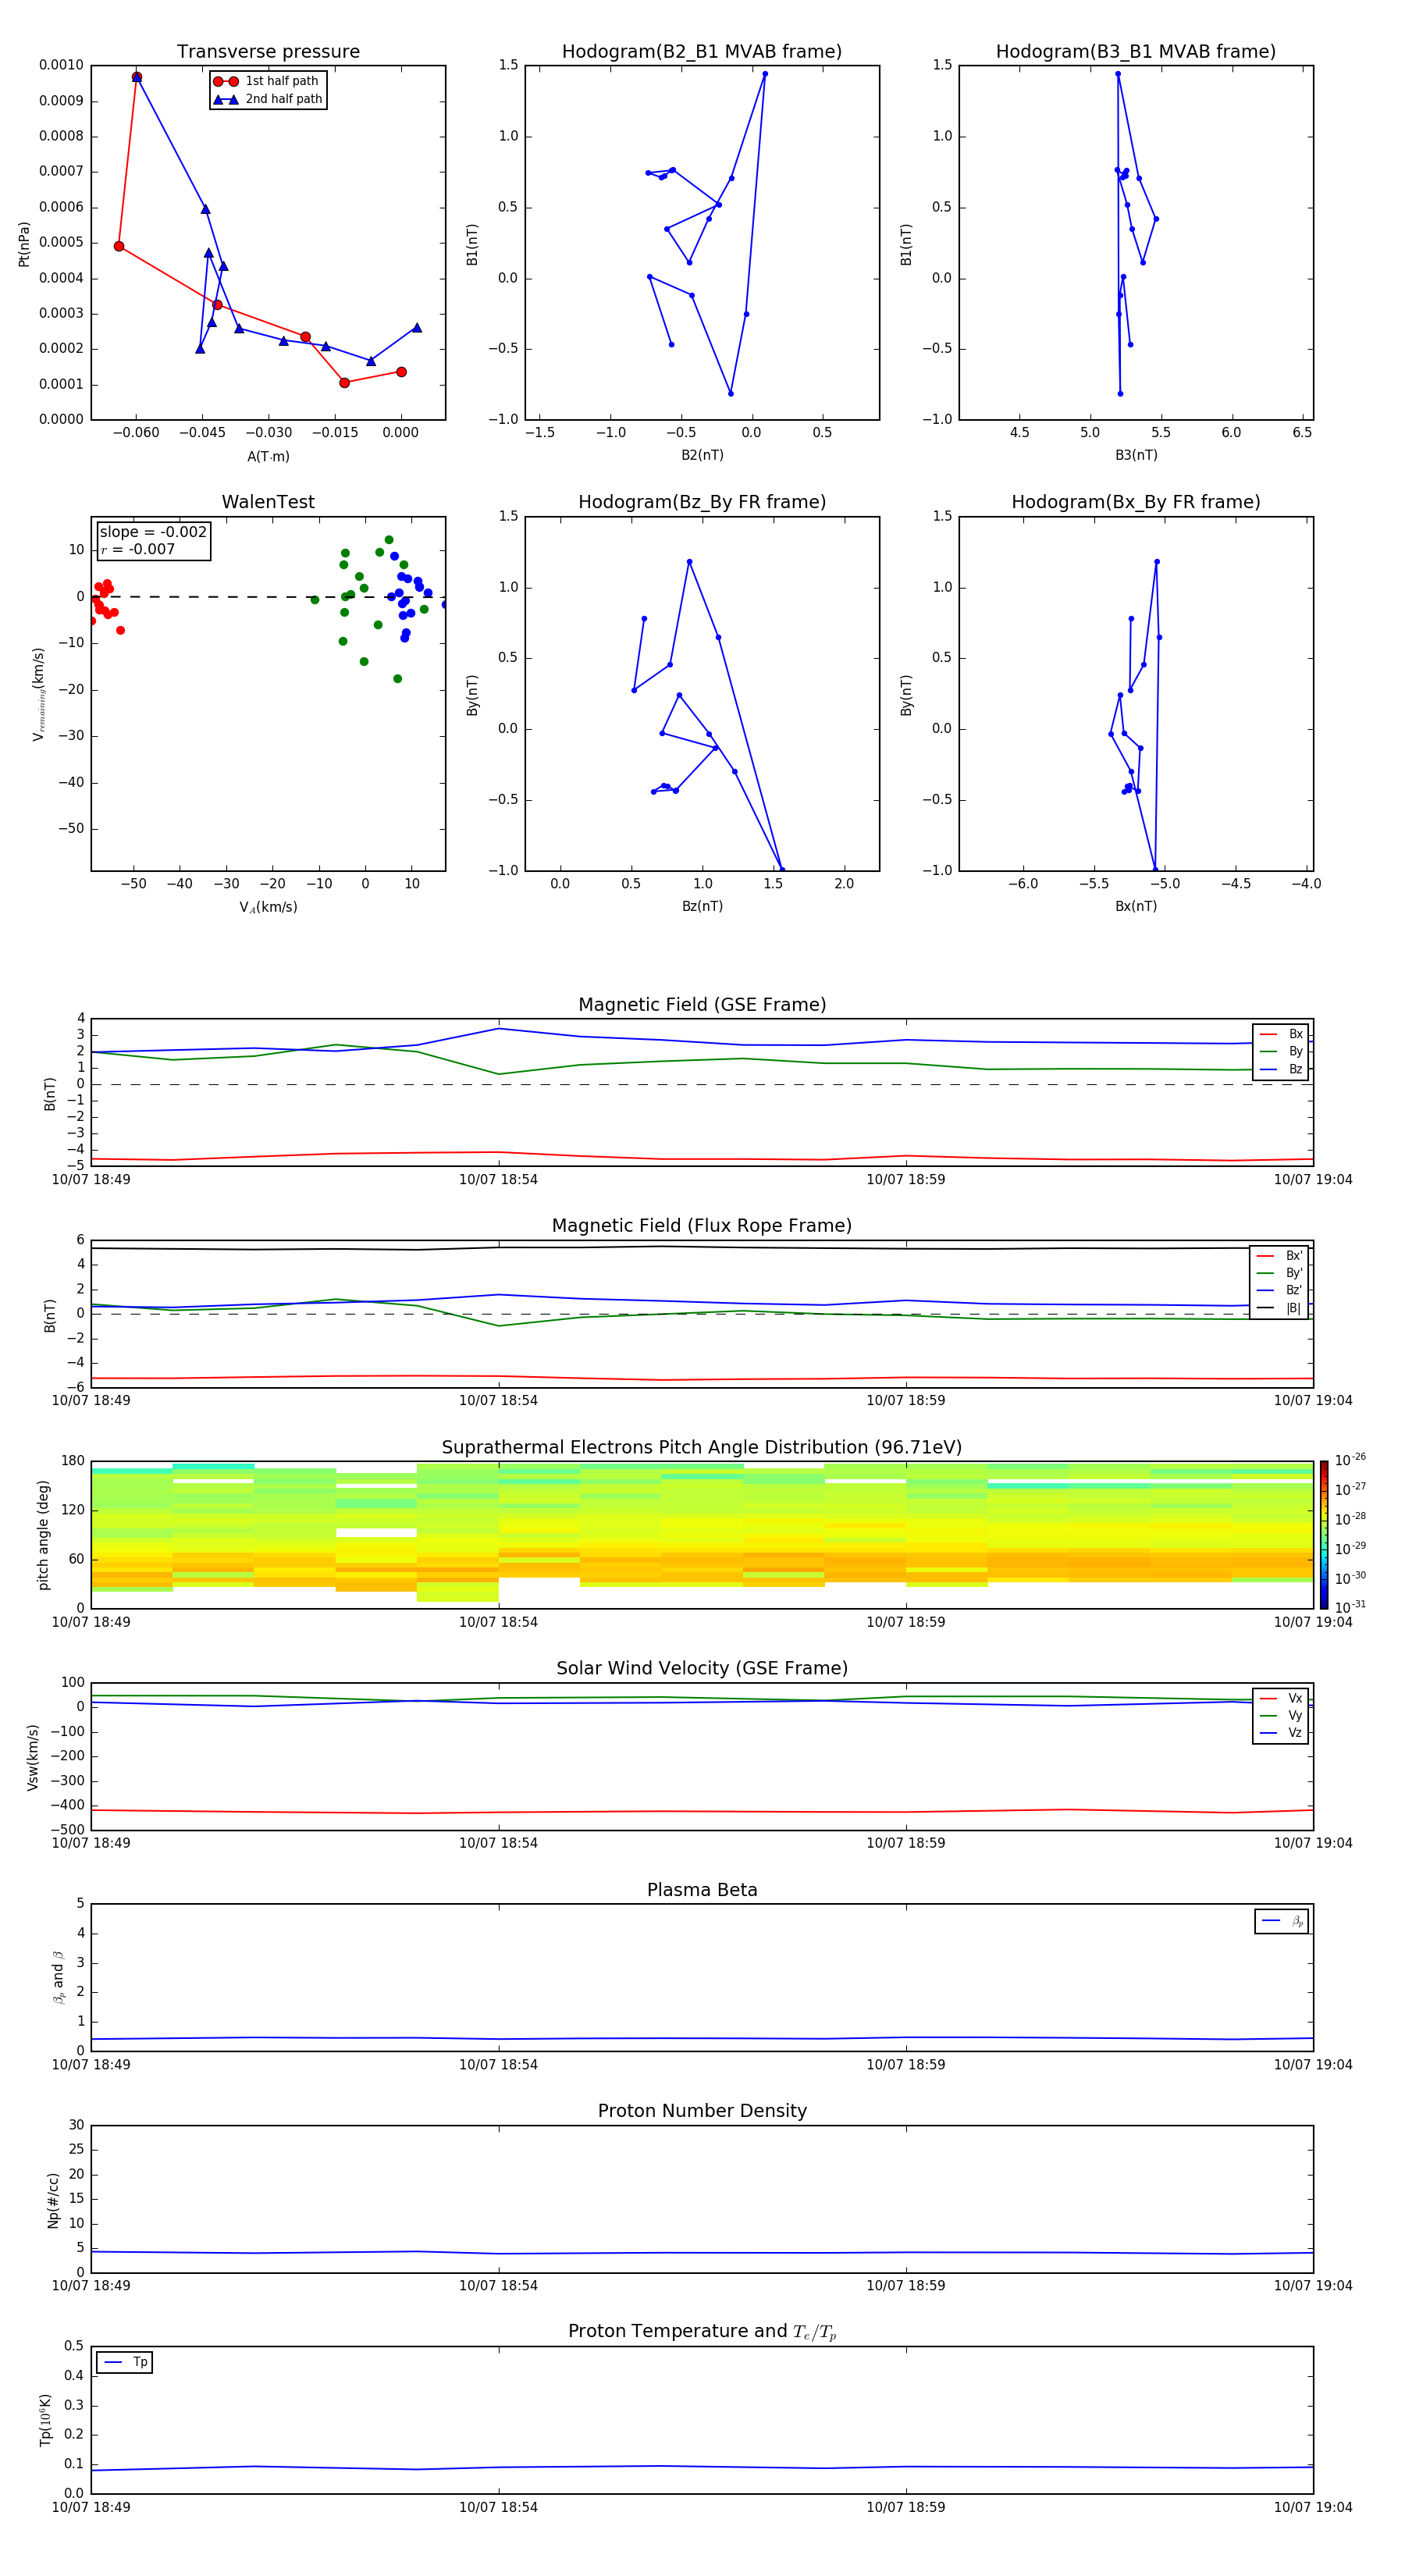Select the βp legend entry in Plasma Beta
This screenshot has height=2576, width=1405.
pyautogui.click(x=1282, y=1921)
